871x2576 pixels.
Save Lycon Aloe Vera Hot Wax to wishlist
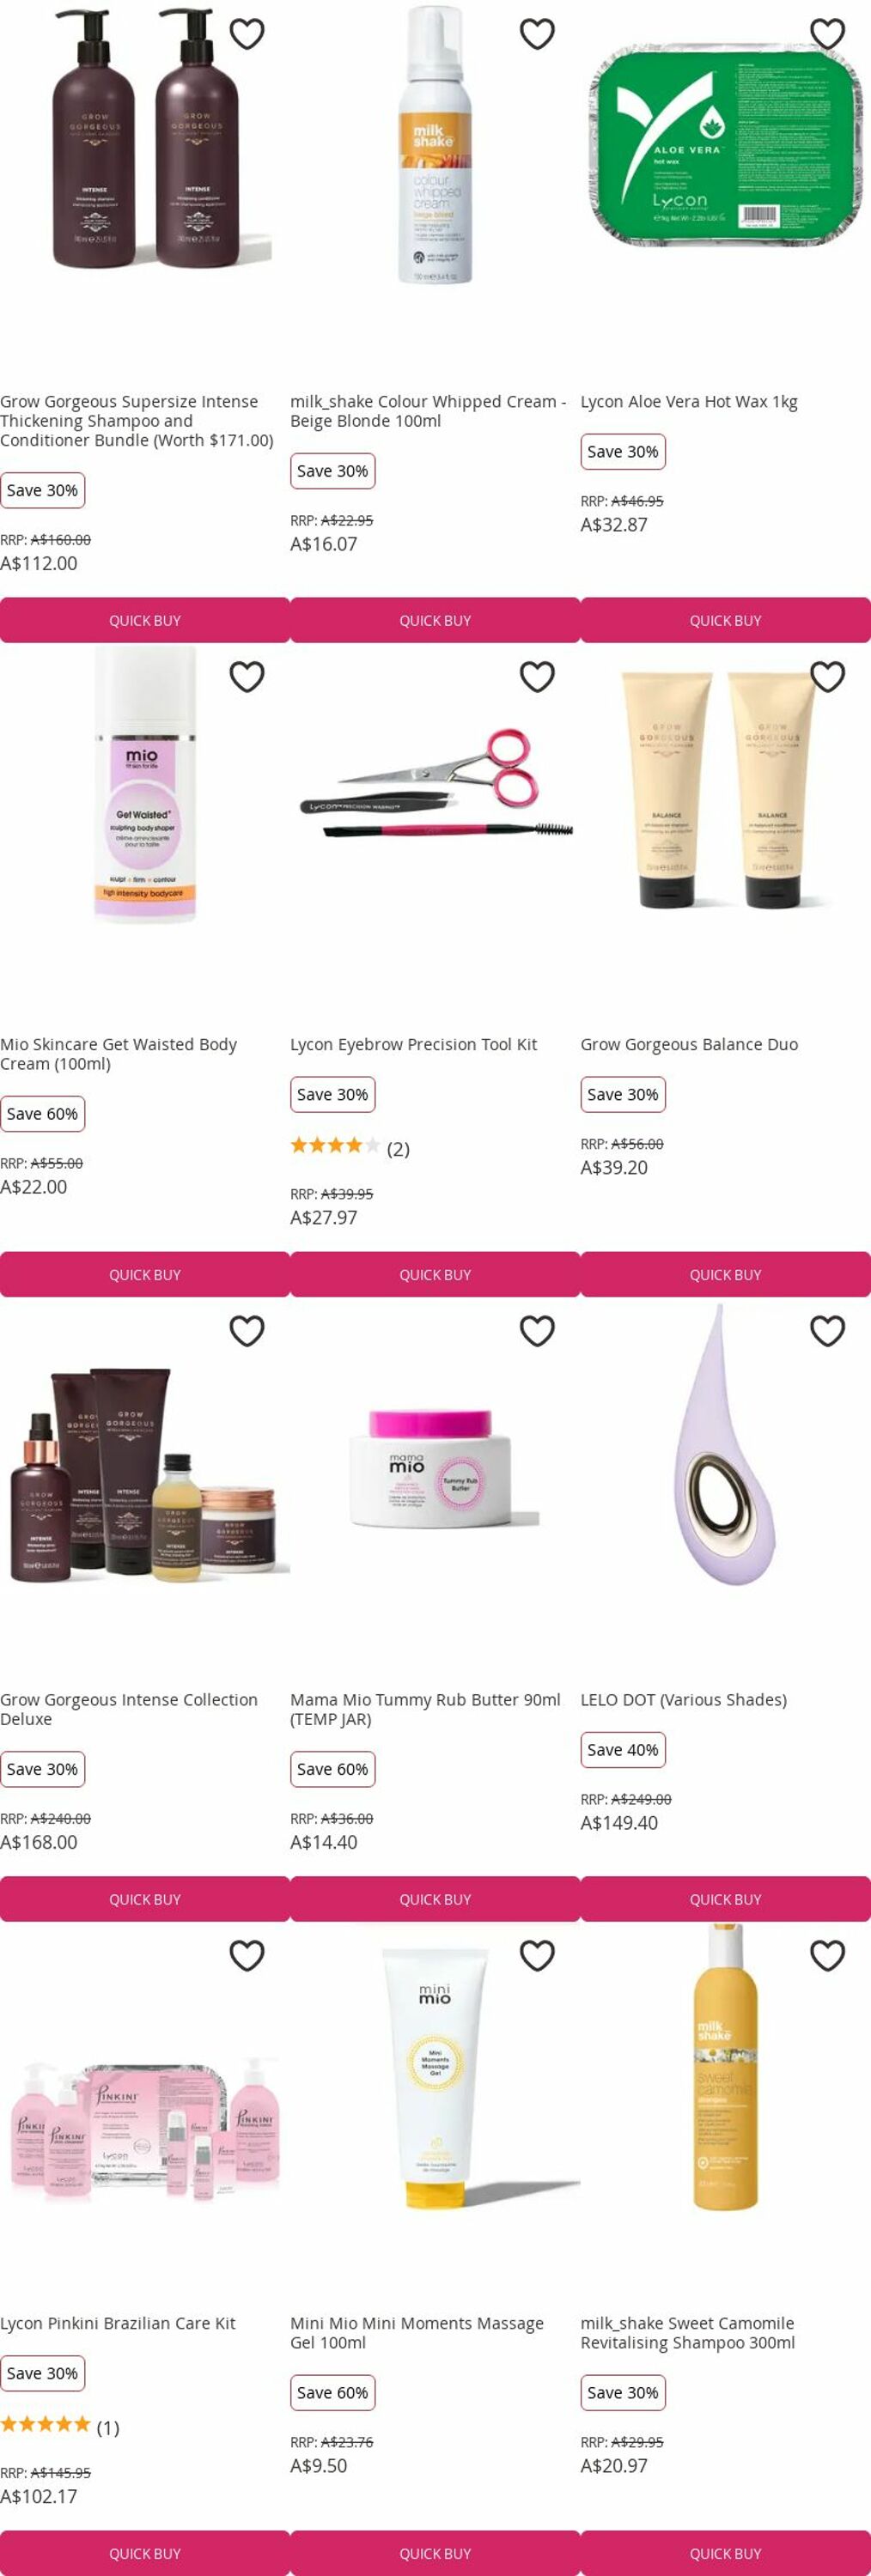point(827,34)
